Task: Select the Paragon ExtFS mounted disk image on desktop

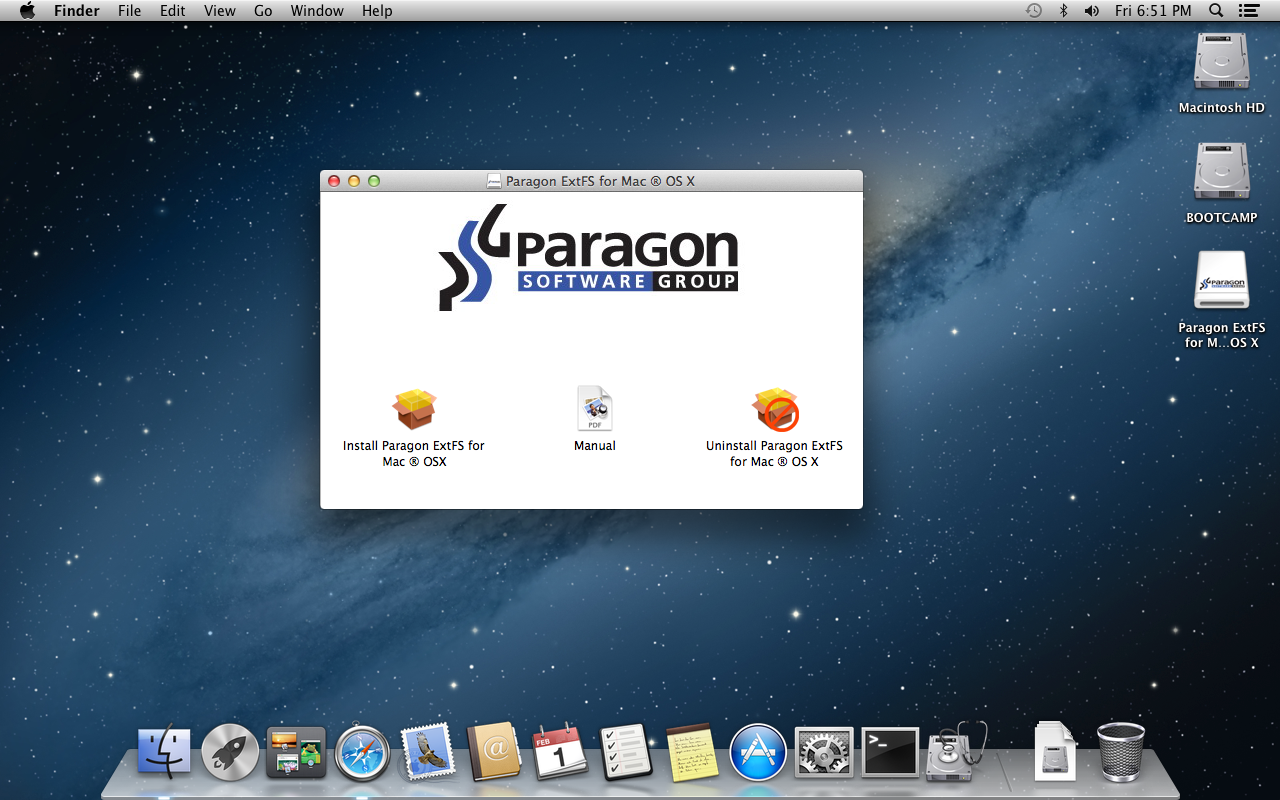Action: coord(1221,281)
